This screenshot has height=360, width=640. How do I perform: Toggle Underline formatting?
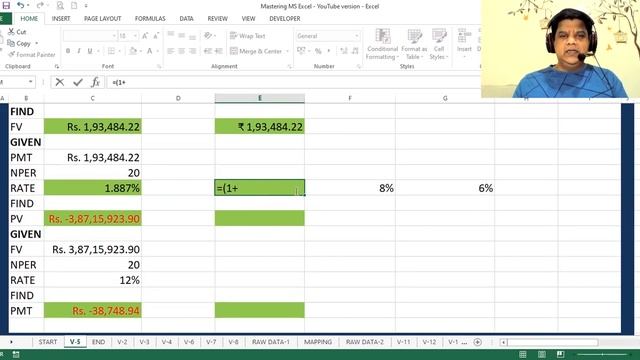(x=90, y=51)
